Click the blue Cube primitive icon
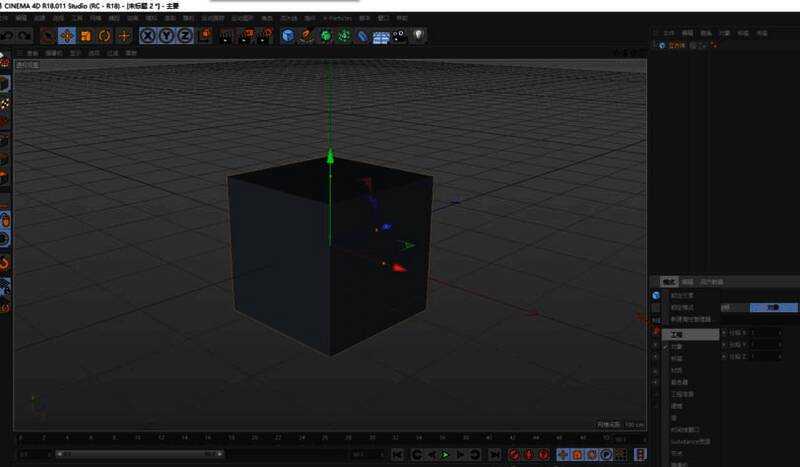 tap(288, 36)
